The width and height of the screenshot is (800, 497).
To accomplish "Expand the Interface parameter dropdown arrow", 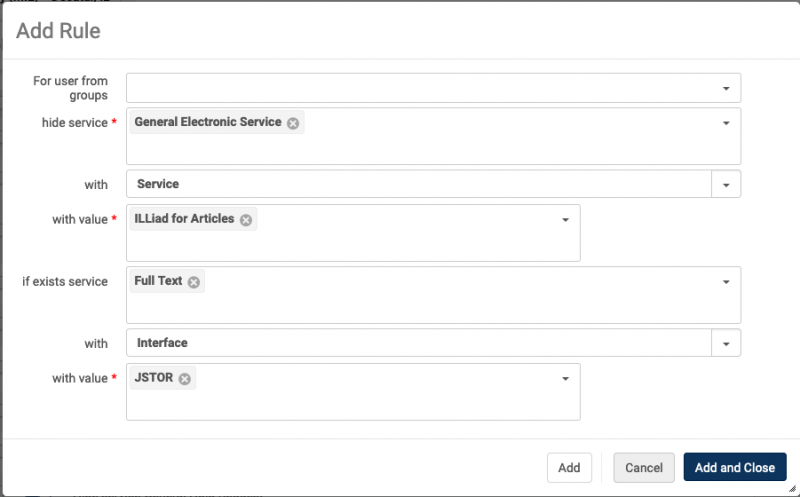I will 726,343.
